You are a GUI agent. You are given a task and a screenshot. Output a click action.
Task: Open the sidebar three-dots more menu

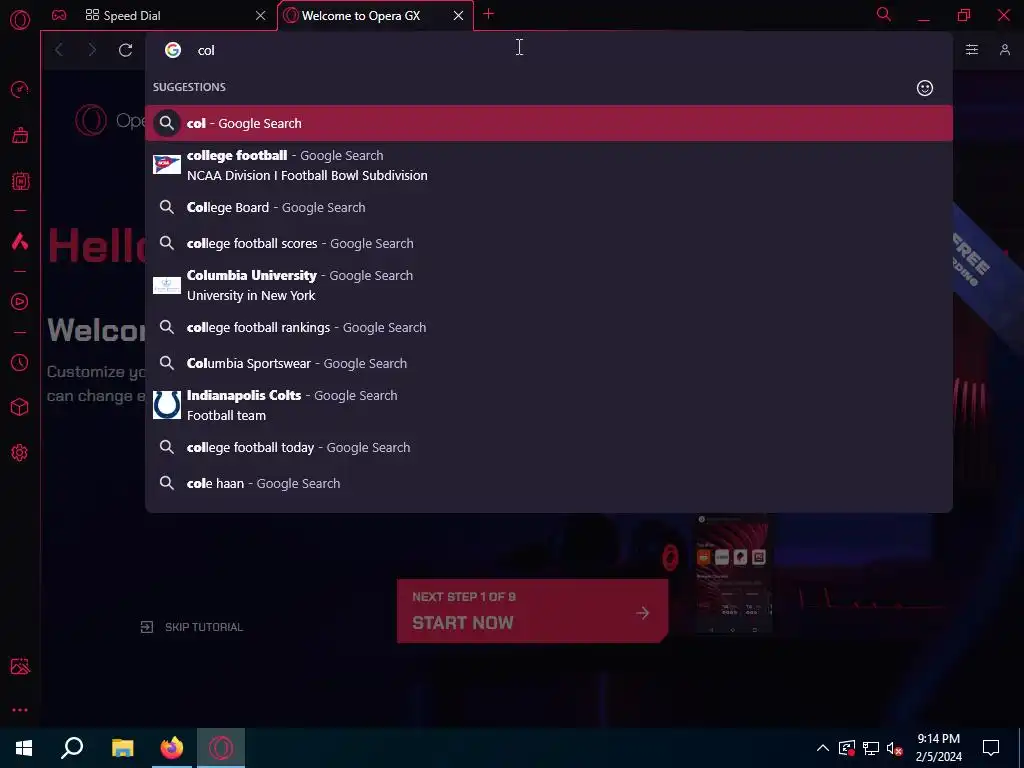pyautogui.click(x=20, y=710)
